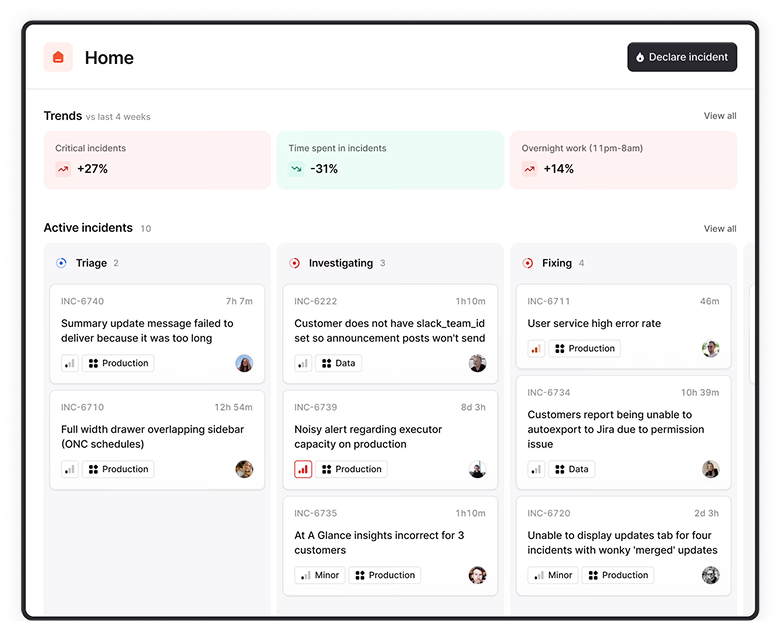
Task: Click Production tag on INC-6735 card
Action: [x=385, y=575]
